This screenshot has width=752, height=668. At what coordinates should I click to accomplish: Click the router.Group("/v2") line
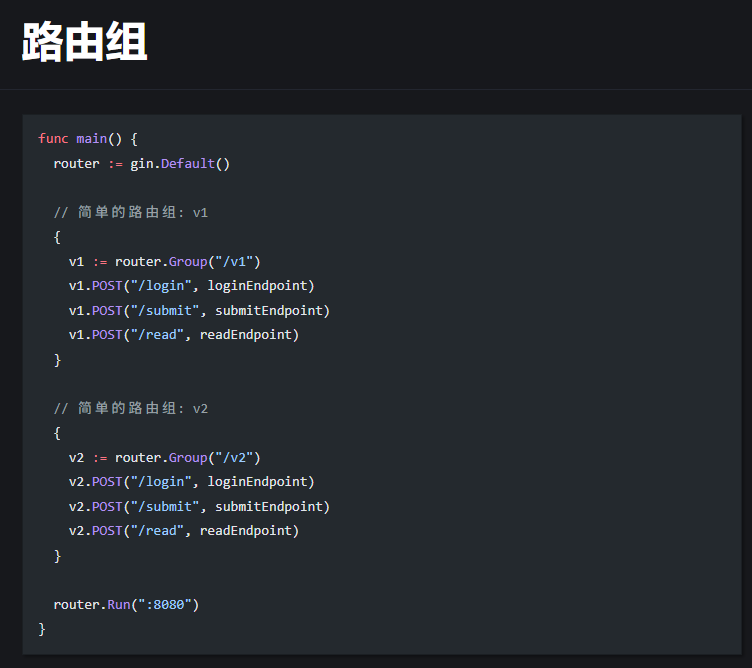165,457
